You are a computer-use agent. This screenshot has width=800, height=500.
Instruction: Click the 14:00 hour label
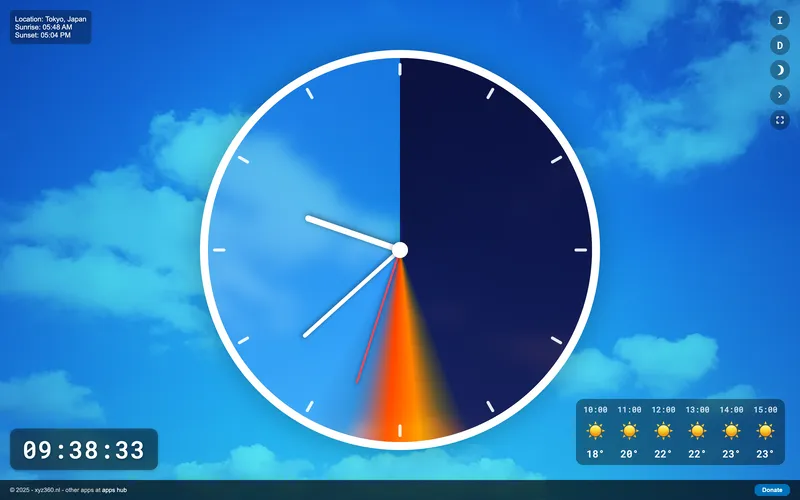(731, 410)
